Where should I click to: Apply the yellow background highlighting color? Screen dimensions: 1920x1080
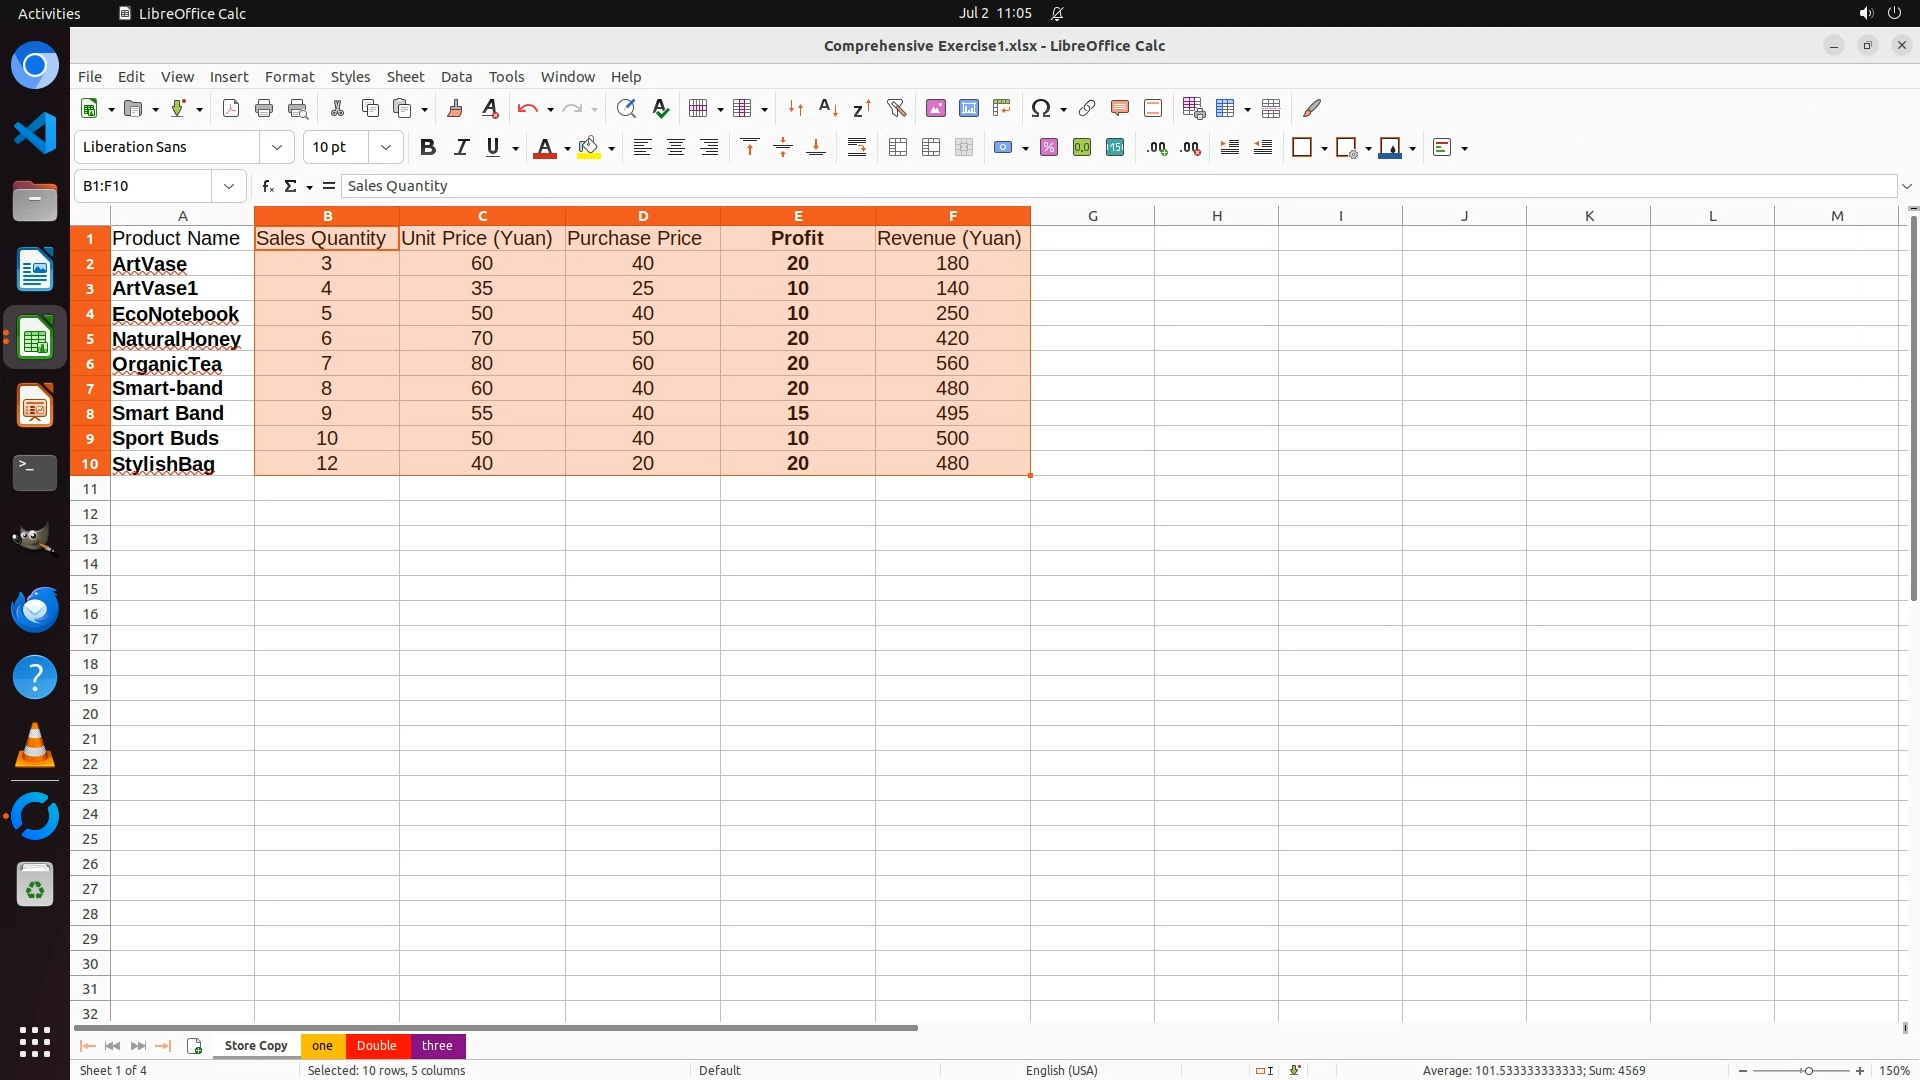point(589,147)
